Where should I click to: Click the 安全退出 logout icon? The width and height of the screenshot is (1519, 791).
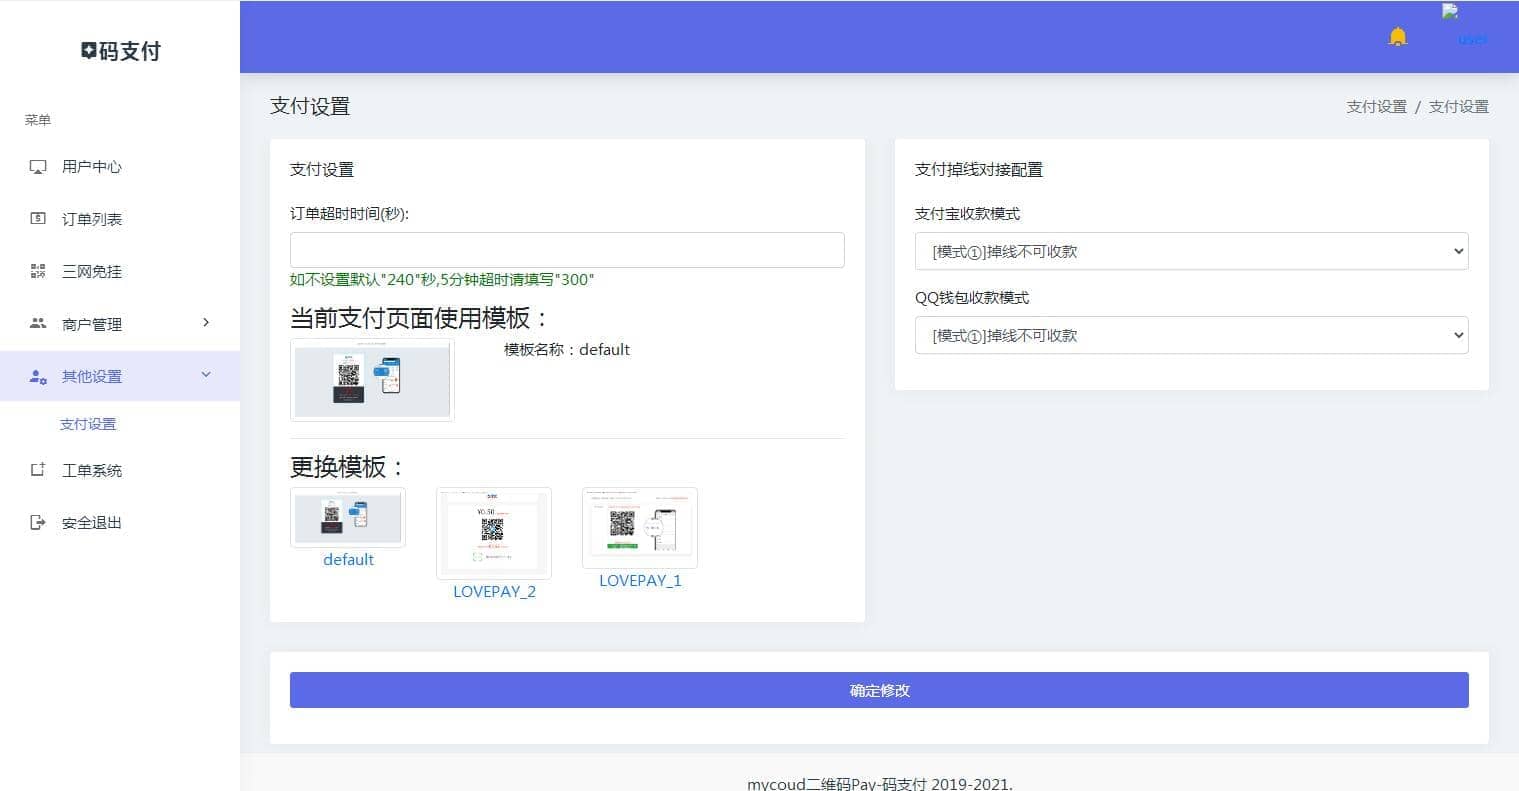38,523
